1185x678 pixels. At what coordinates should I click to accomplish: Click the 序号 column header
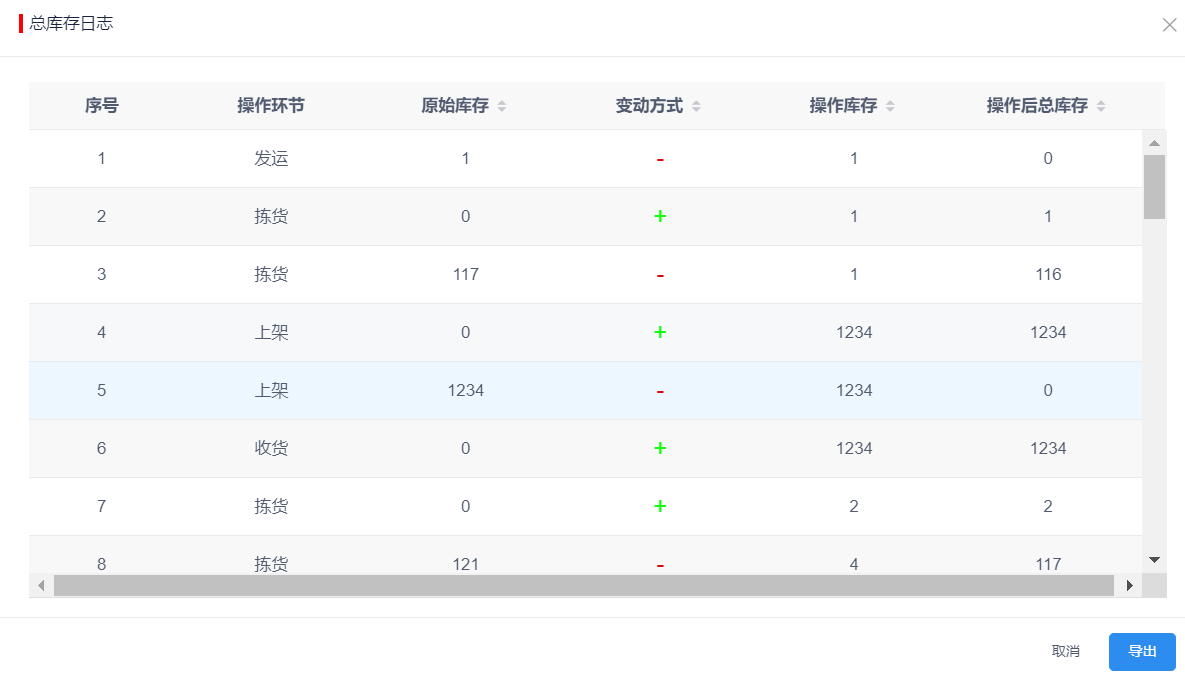[101, 106]
